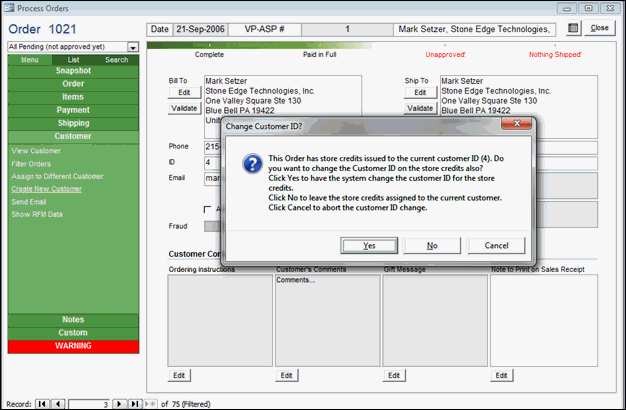Expand the Payment section in sidebar
This screenshot has width=626, height=410.
[x=73, y=110]
